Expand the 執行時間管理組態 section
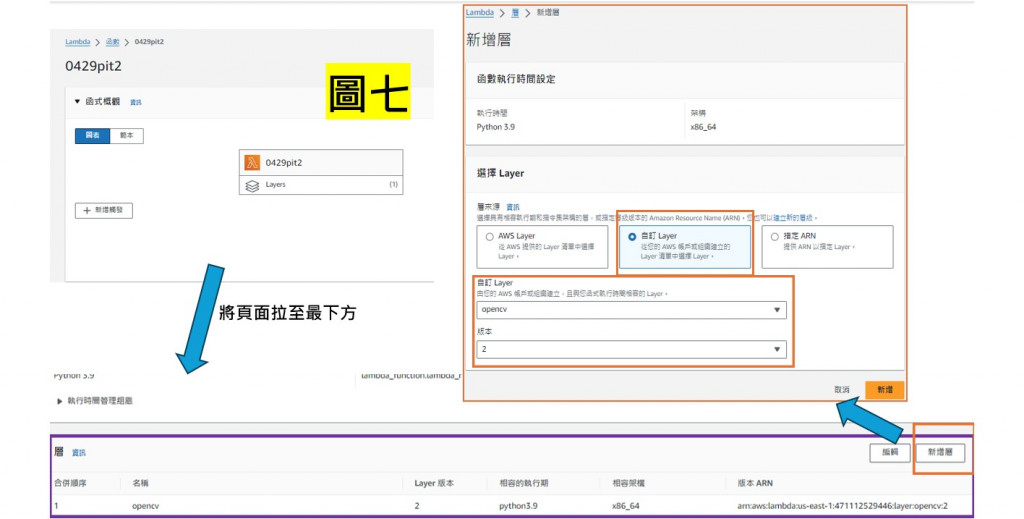The image size is (1024, 519). [59, 401]
